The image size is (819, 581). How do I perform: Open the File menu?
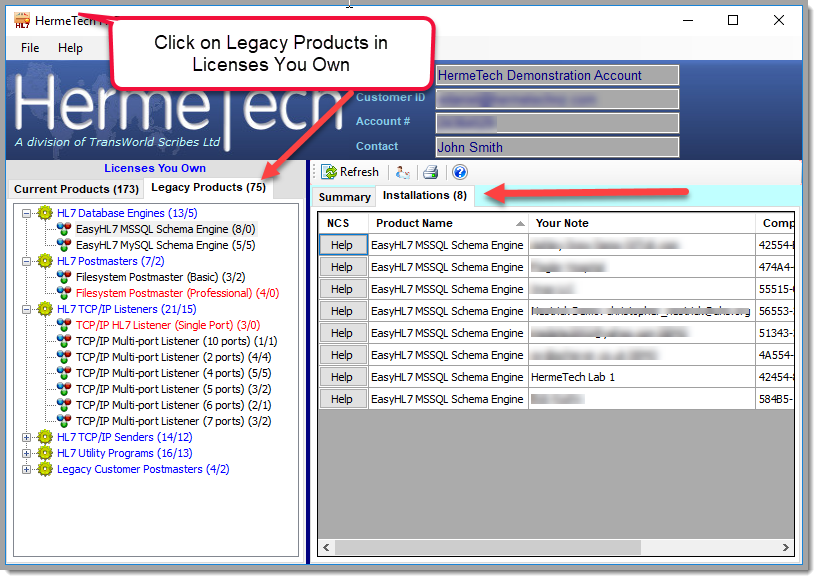[30, 48]
